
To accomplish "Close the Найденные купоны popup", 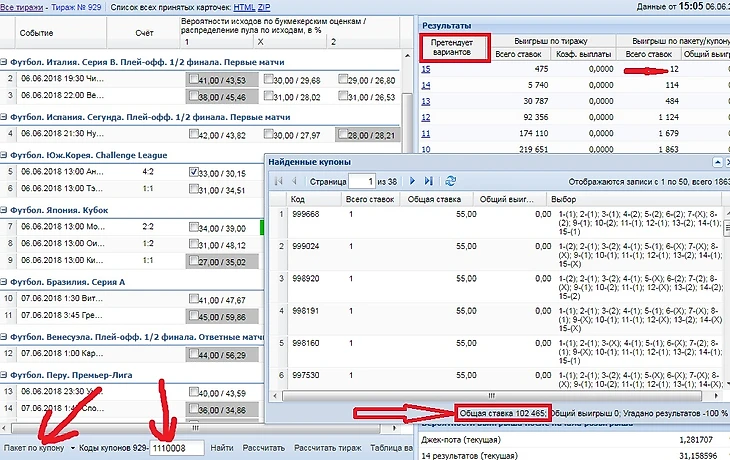I will pos(726,161).
